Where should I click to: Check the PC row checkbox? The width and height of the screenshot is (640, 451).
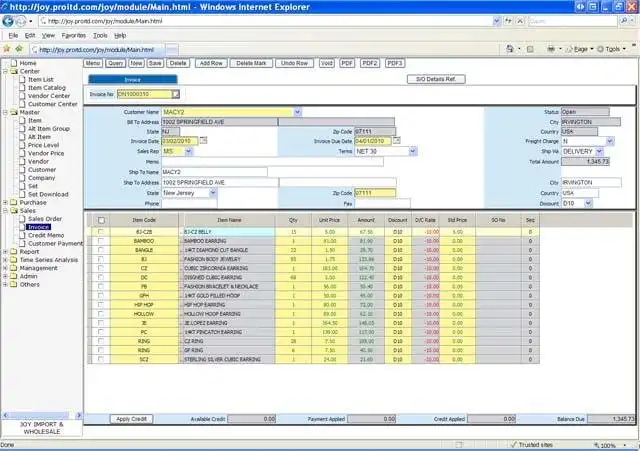point(100,332)
